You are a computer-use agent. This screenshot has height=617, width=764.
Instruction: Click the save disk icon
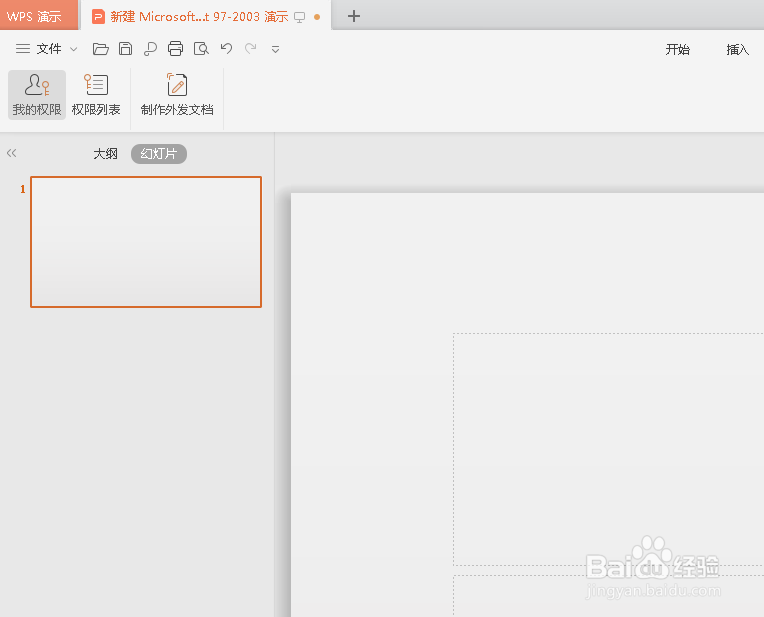pos(125,49)
